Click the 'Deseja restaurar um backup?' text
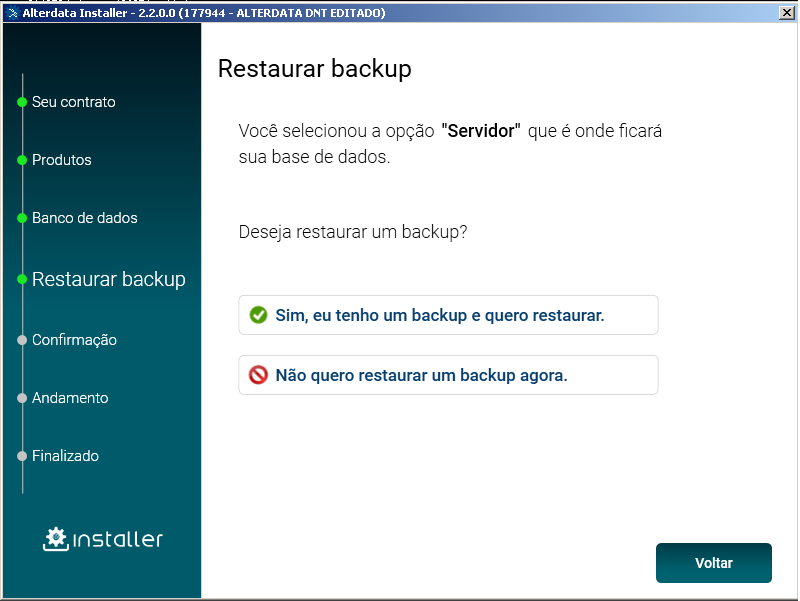The image size is (800, 601). click(353, 232)
